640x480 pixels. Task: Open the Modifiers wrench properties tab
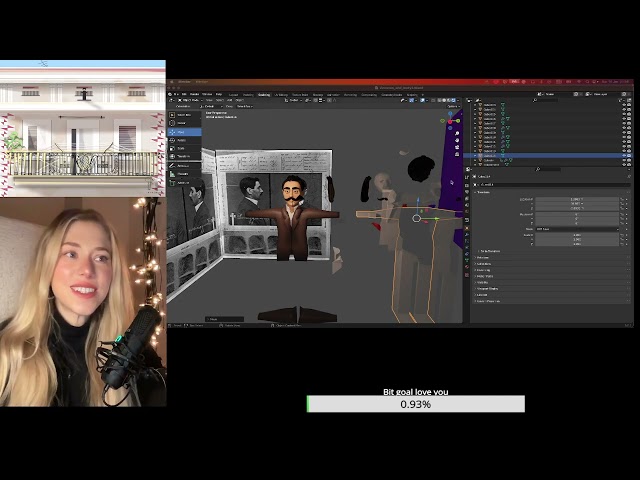(467, 235)
